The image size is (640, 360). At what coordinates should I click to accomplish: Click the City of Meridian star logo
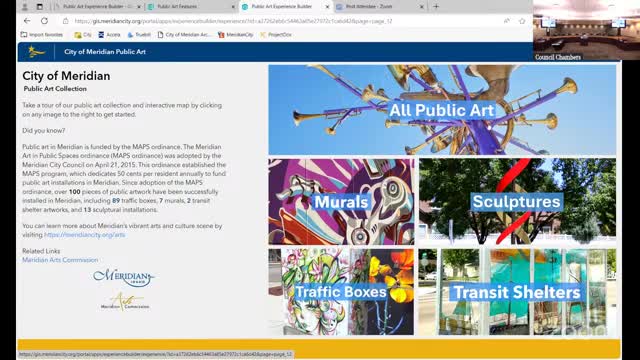(36, 52)
